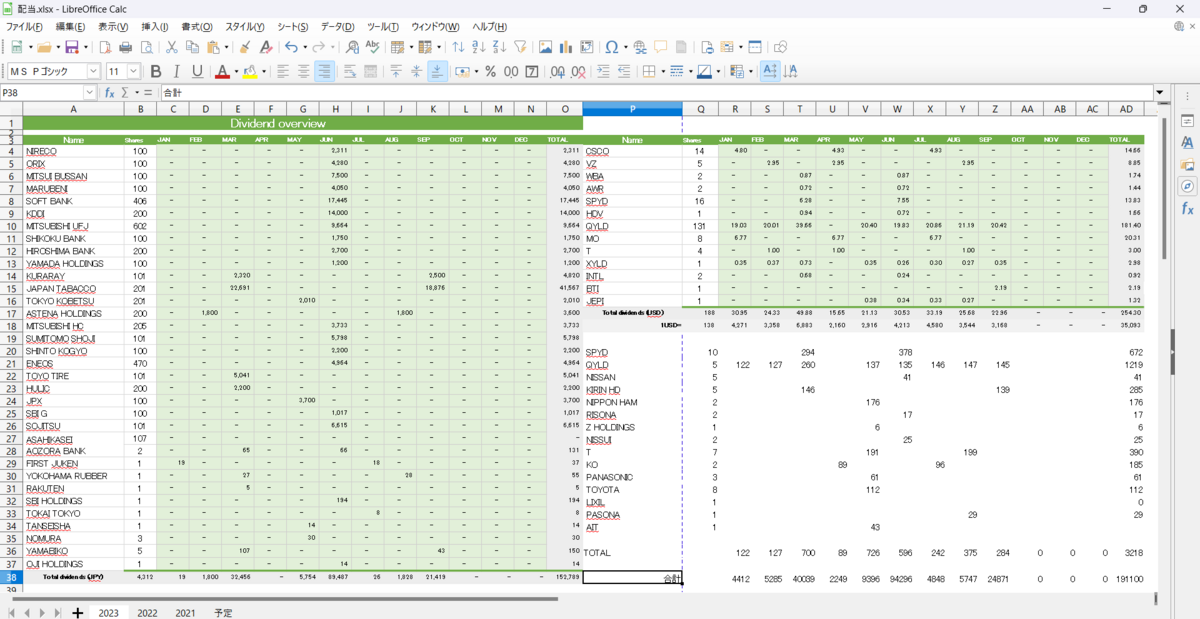Click the Insert Image icon
This screenshot has height=619, width=1200.
point(545,47)
